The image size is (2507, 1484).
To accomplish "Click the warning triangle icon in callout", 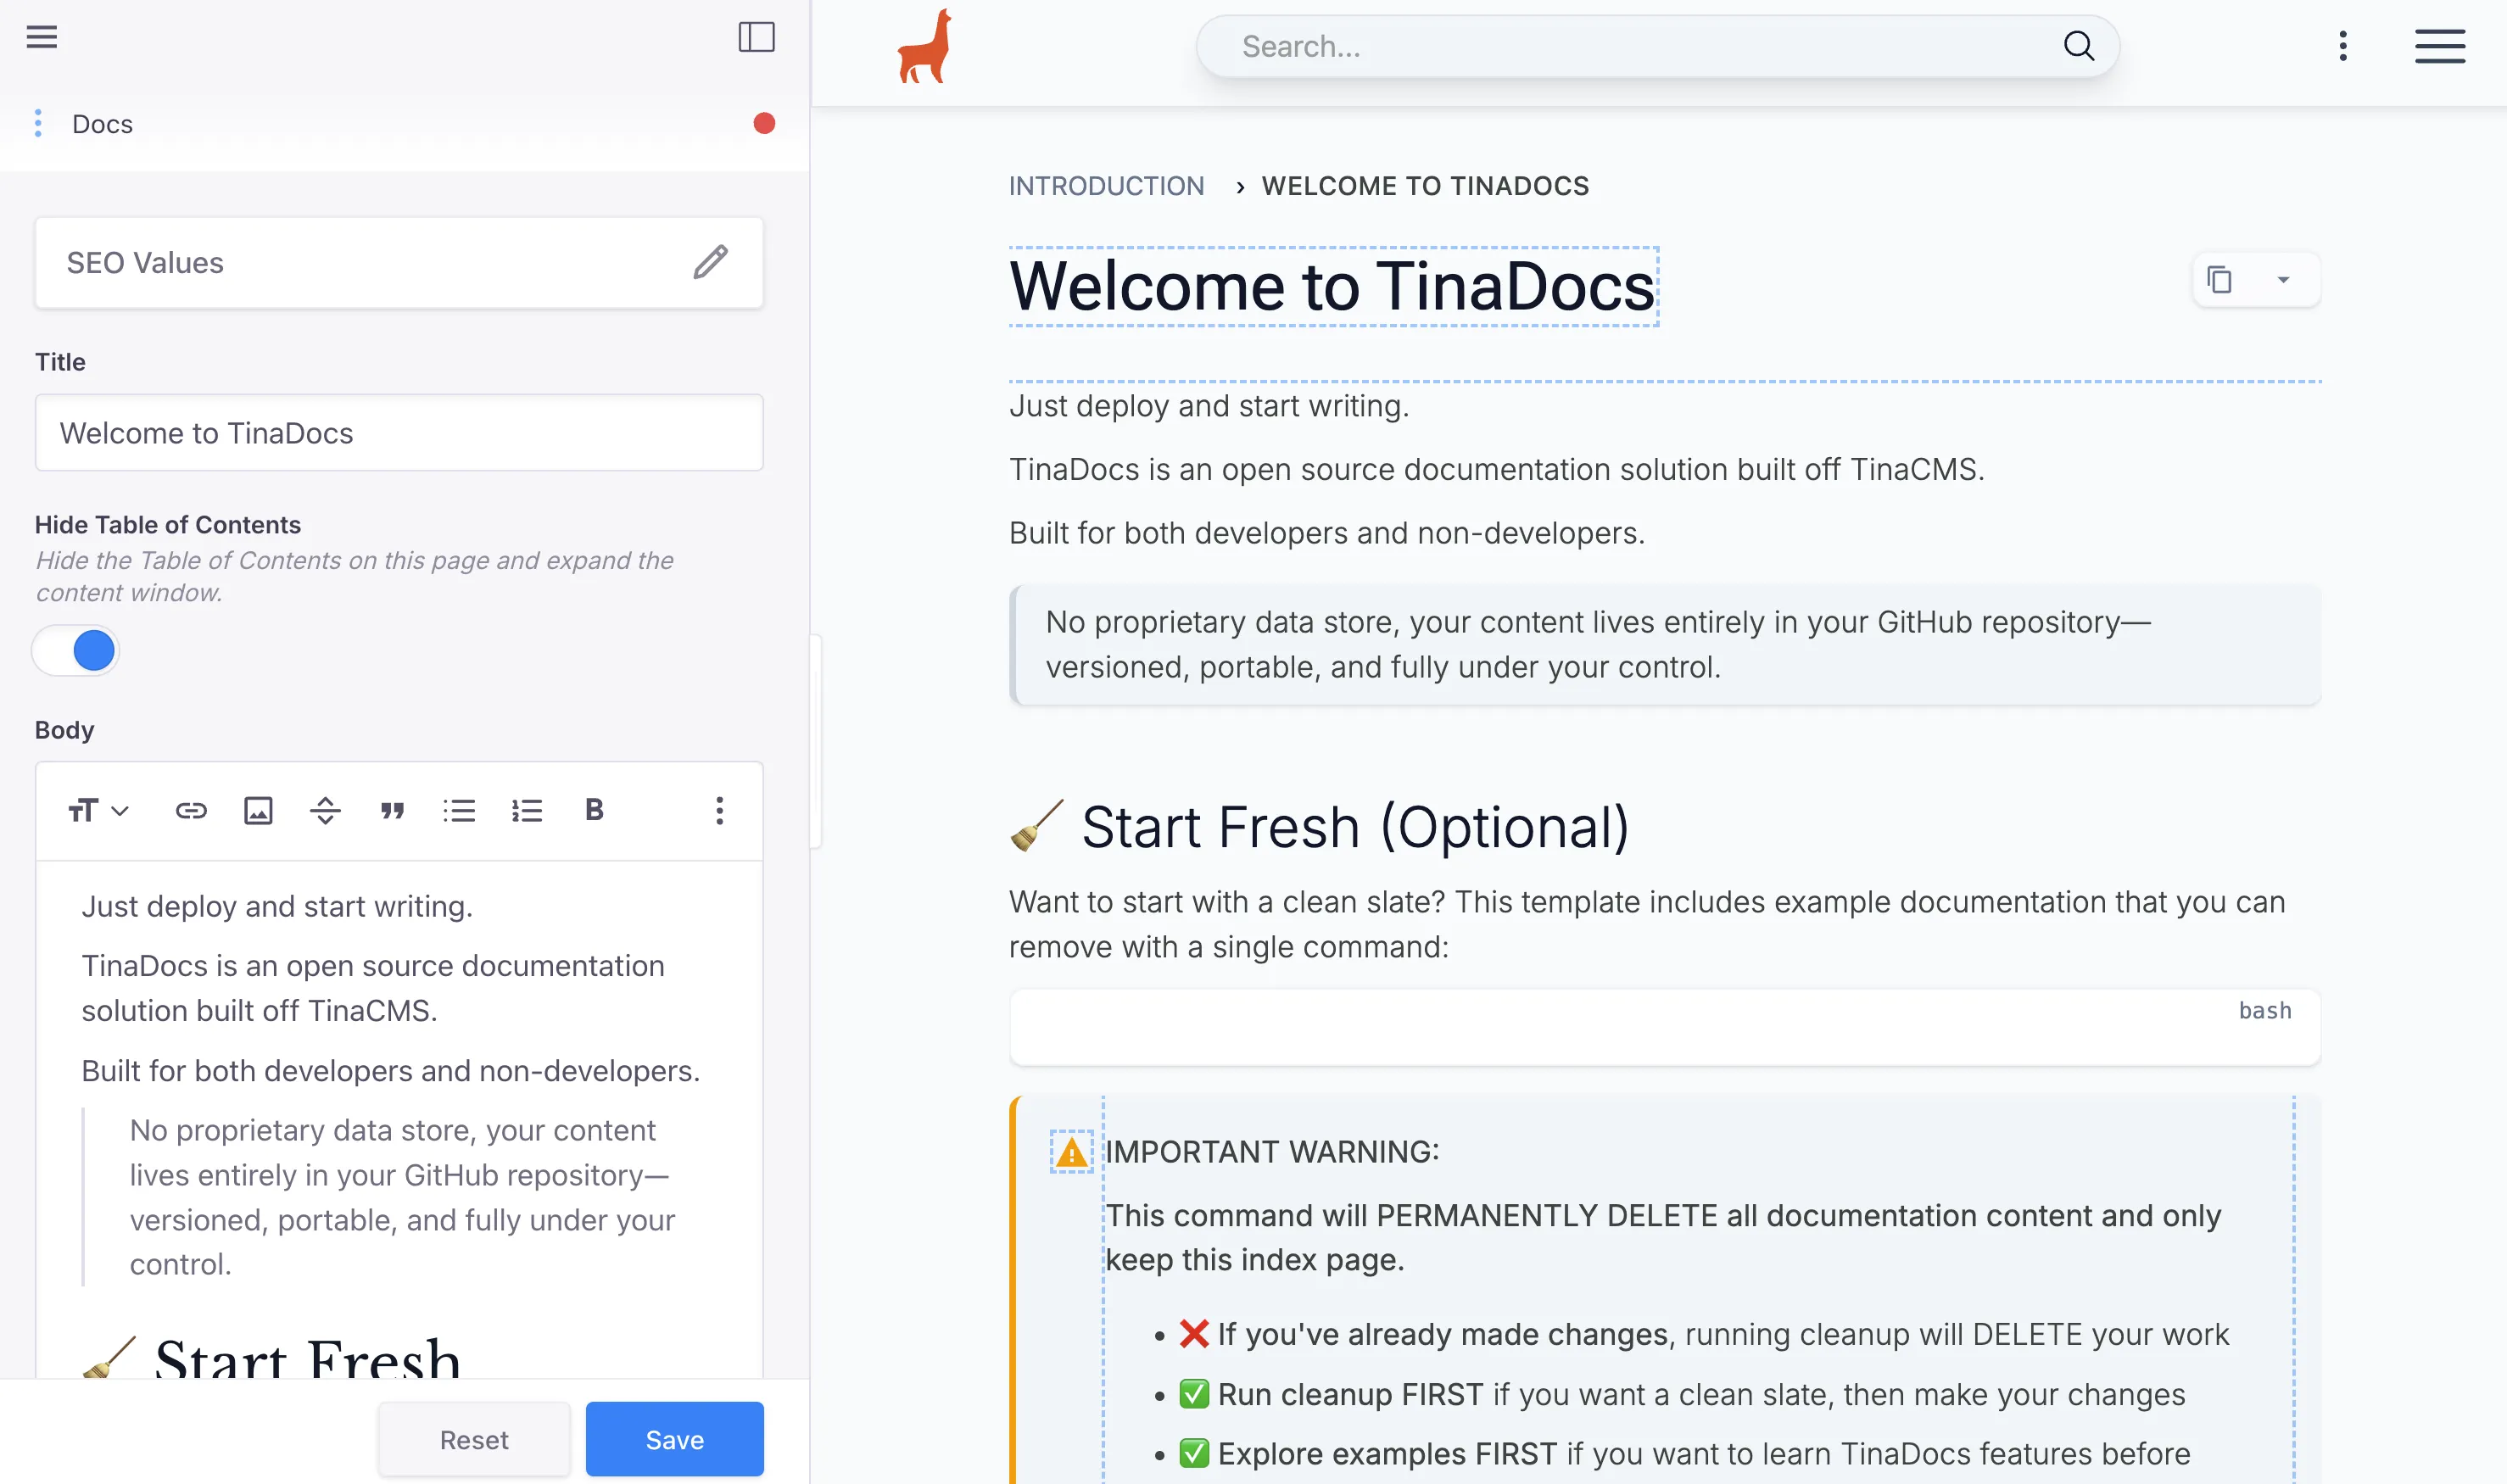I will [x=1071, y=1152].
